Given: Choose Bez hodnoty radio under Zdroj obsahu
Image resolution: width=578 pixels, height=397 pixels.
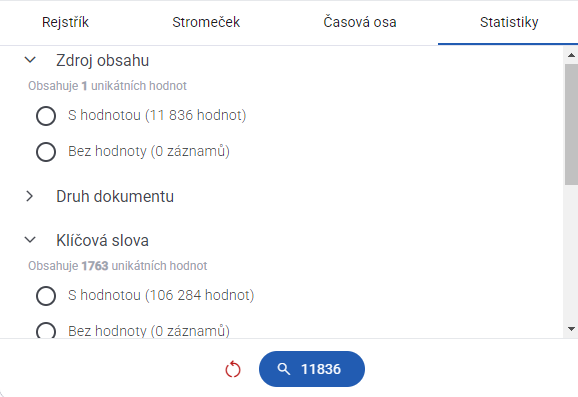Looking at the screenshot, I should [46, 152].
